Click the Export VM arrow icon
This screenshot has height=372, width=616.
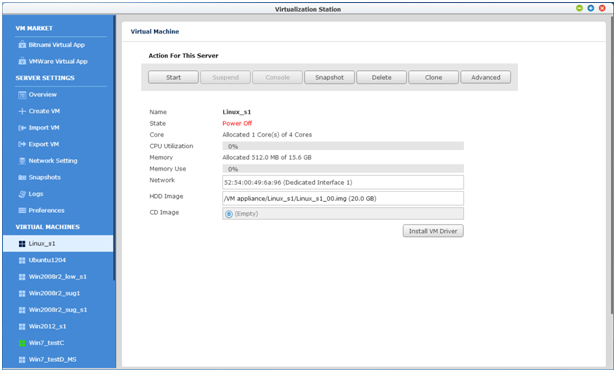pyautogui.click(x=22, y=144)
